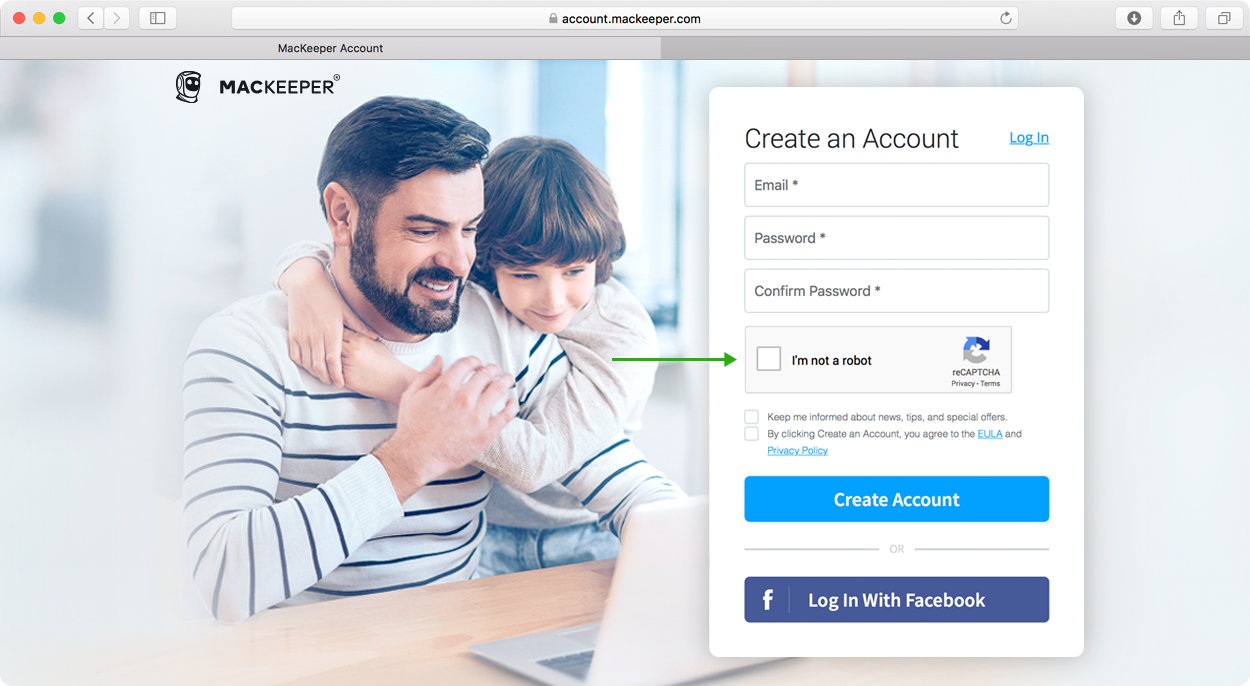This screenshot has height=686, width=1250.
Task: Show all tabs overview
Action: [x=1224, y=18]
